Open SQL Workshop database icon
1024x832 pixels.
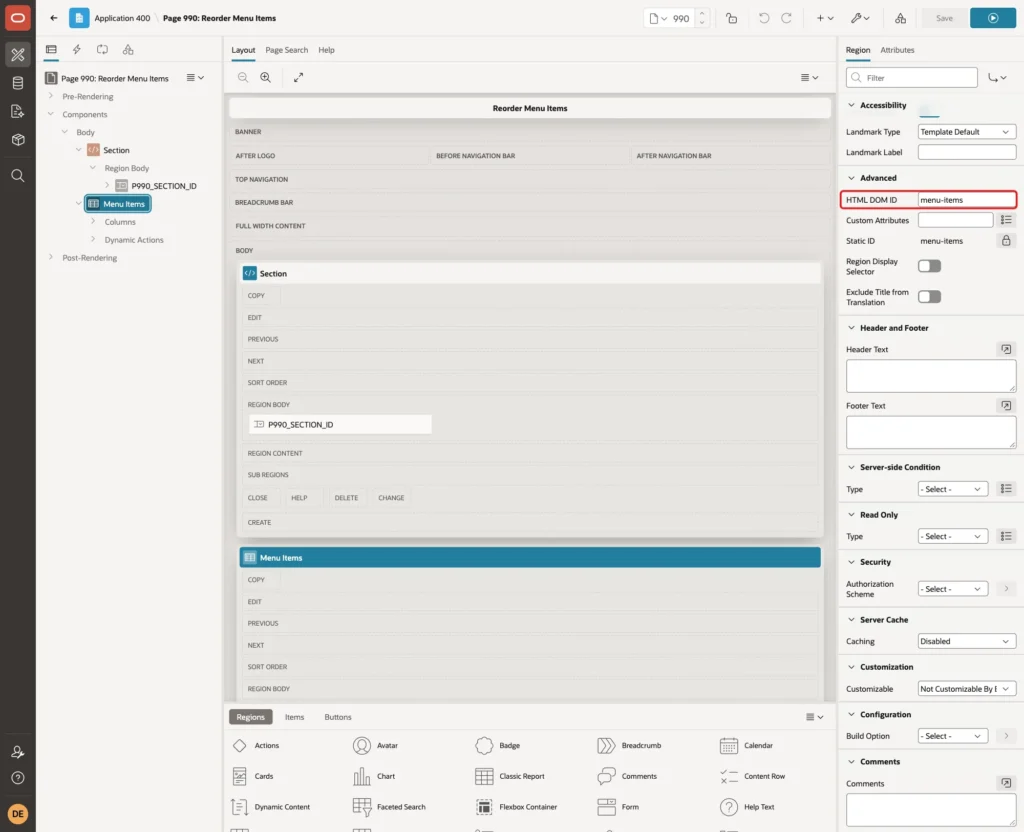tap(18, 83)
